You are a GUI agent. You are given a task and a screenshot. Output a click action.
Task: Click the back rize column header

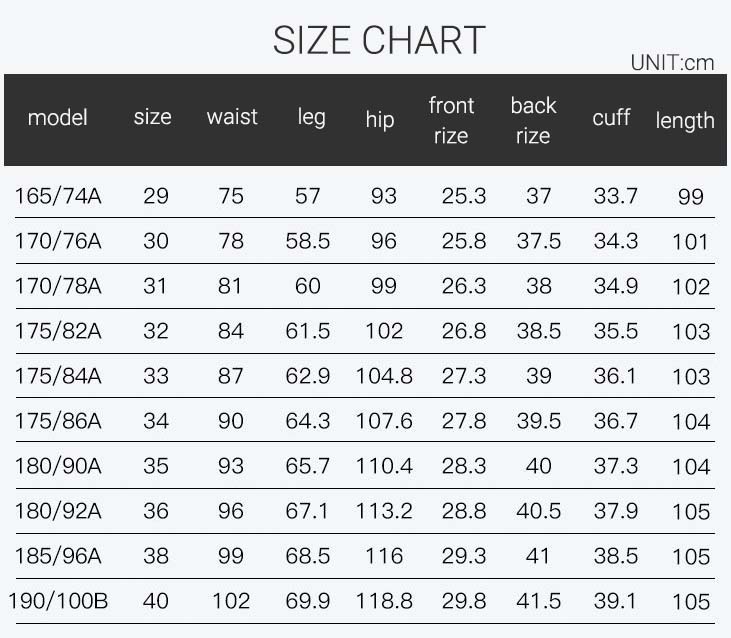click(x=533, y=121)
